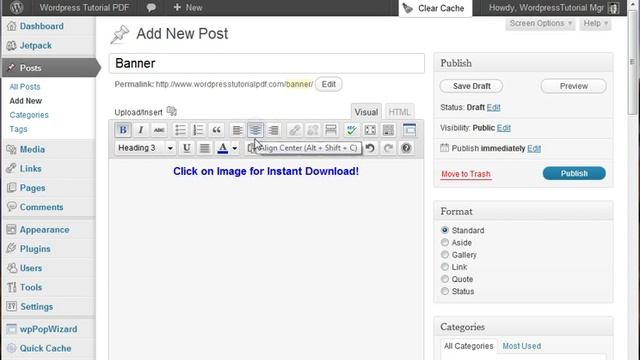Click the insert link chain icon

(294, 130)
